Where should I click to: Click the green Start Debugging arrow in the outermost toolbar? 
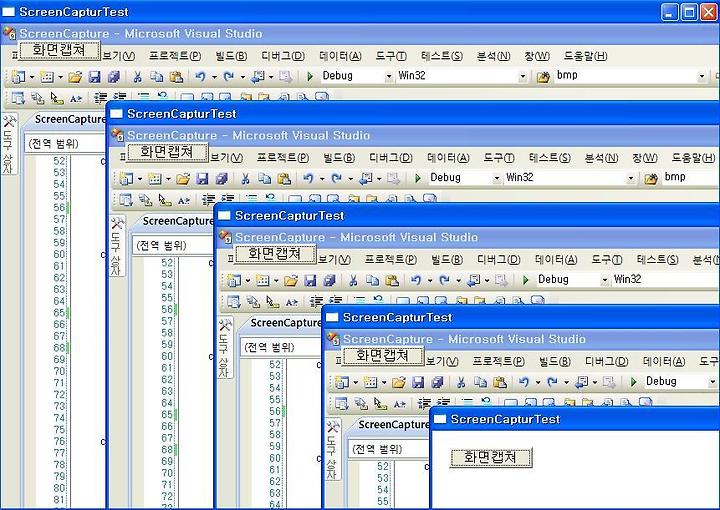pyautogui.click(x=310, y=76)
